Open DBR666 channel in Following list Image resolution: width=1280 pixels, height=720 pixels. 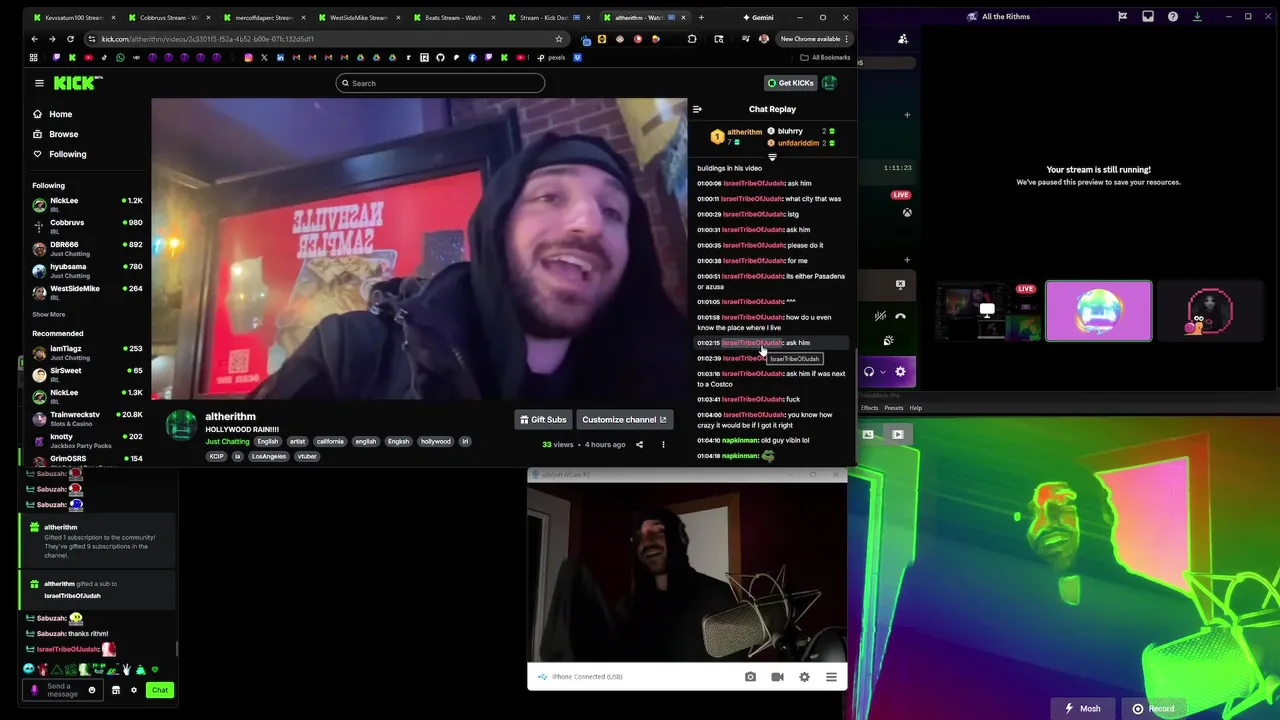[x=88, y=247]
